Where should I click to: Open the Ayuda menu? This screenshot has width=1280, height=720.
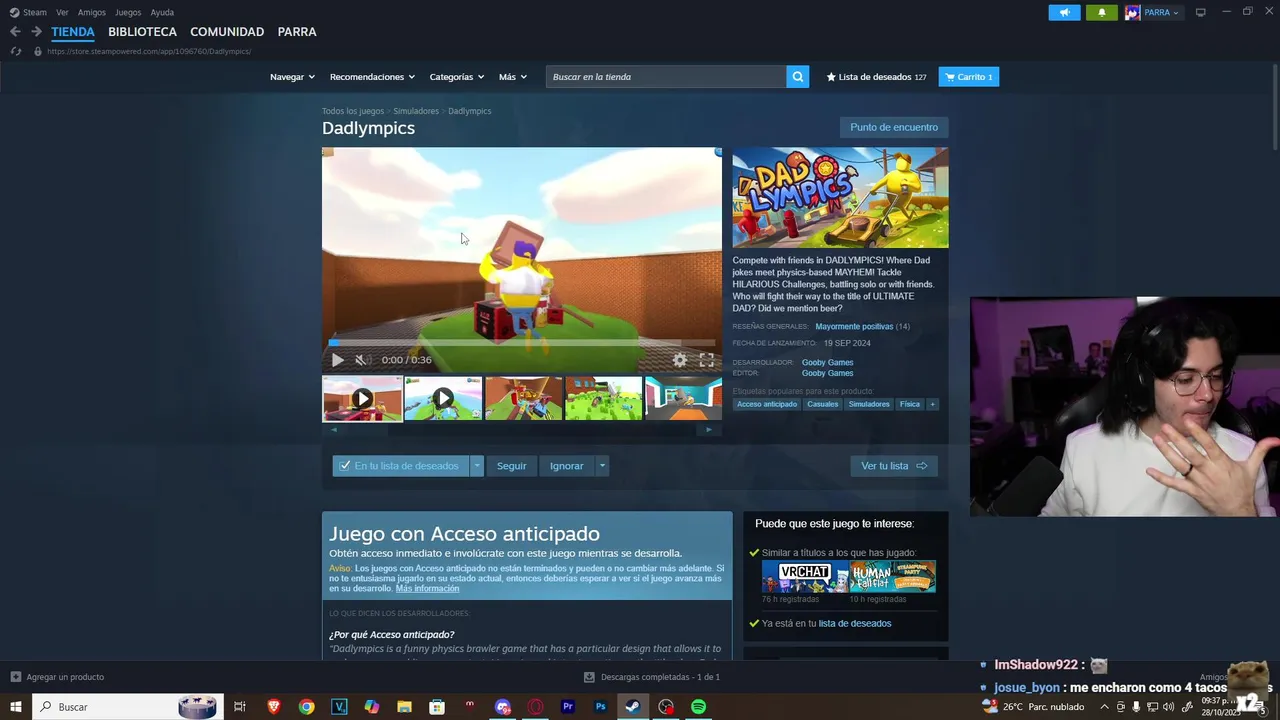[x=162, y=12]
